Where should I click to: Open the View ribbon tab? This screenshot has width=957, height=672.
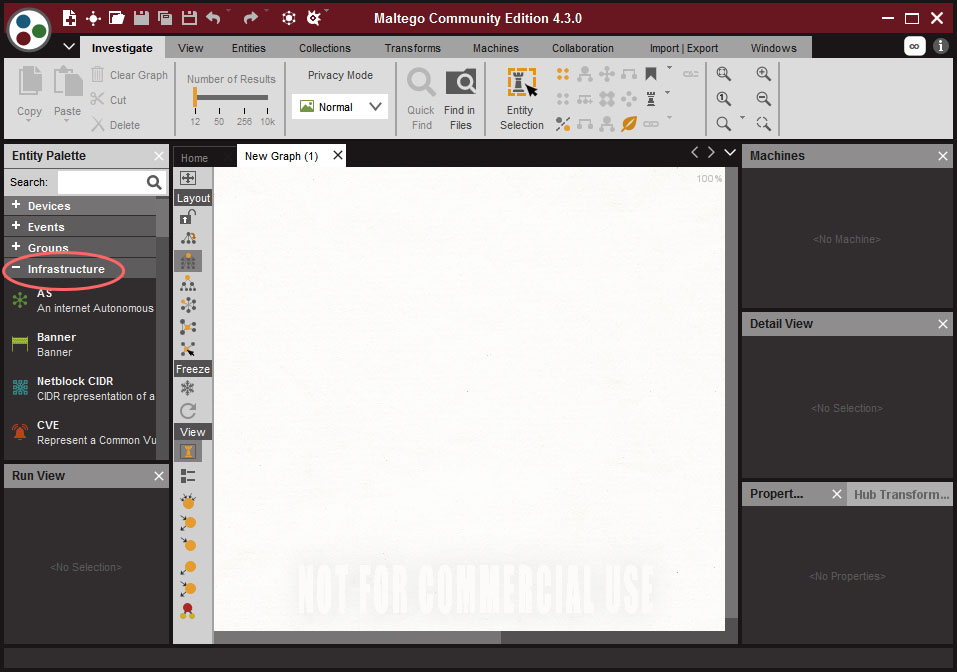click(x=190, y=48)
